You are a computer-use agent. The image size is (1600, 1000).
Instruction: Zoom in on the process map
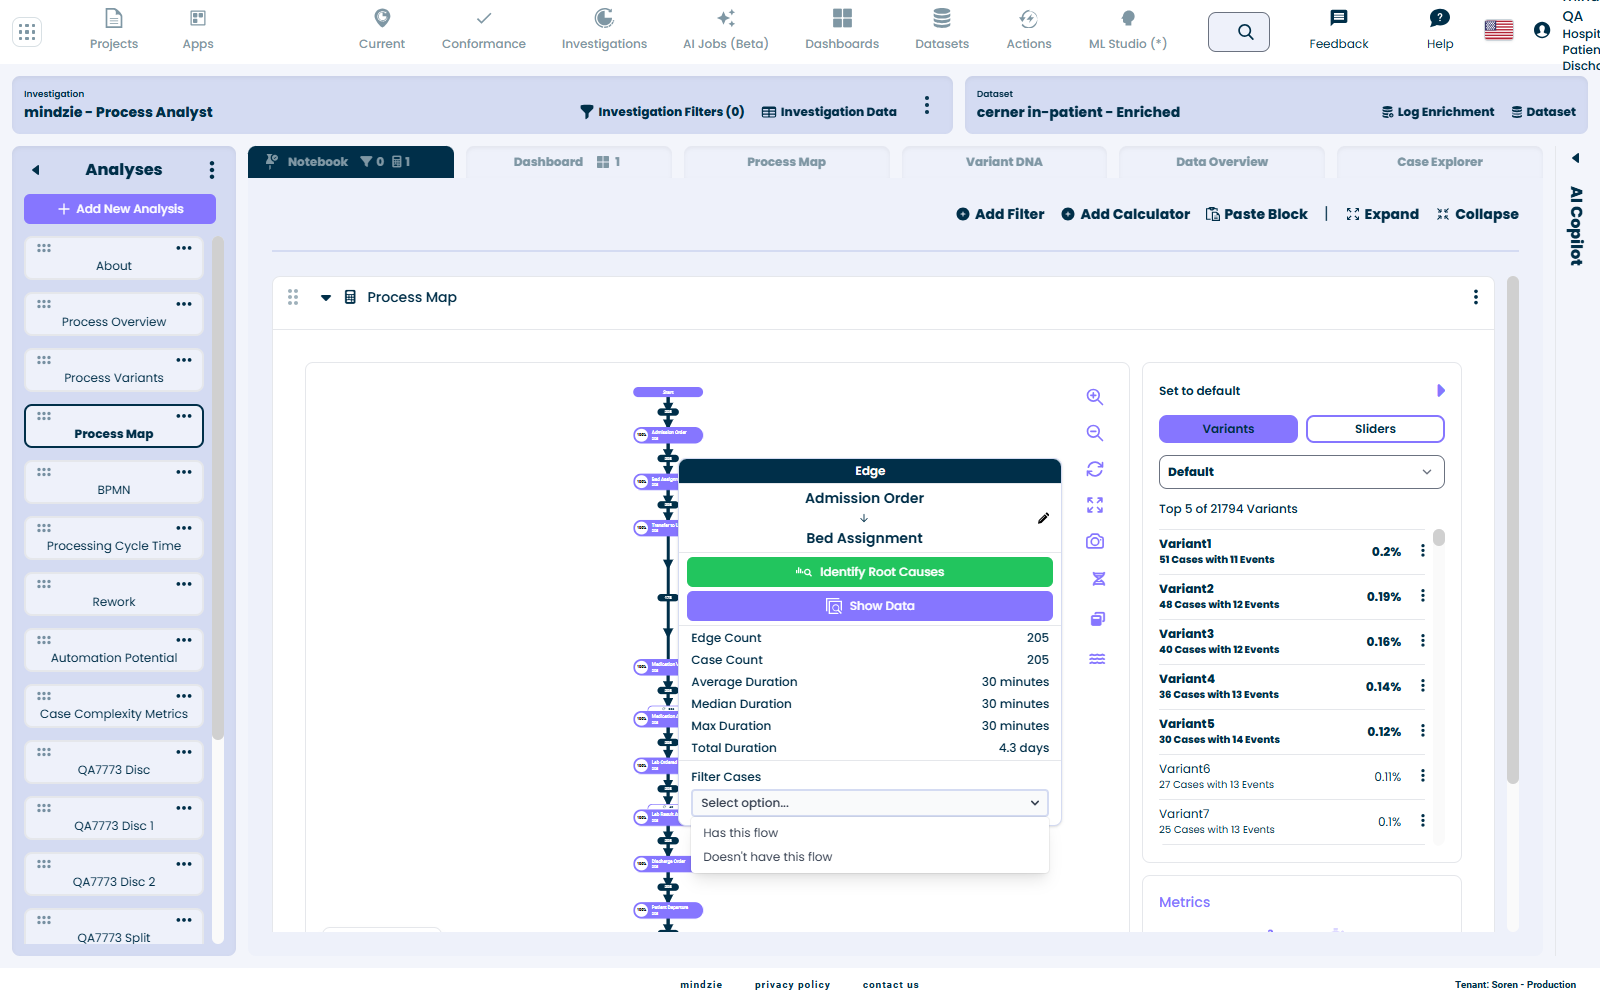(1095, 397)
